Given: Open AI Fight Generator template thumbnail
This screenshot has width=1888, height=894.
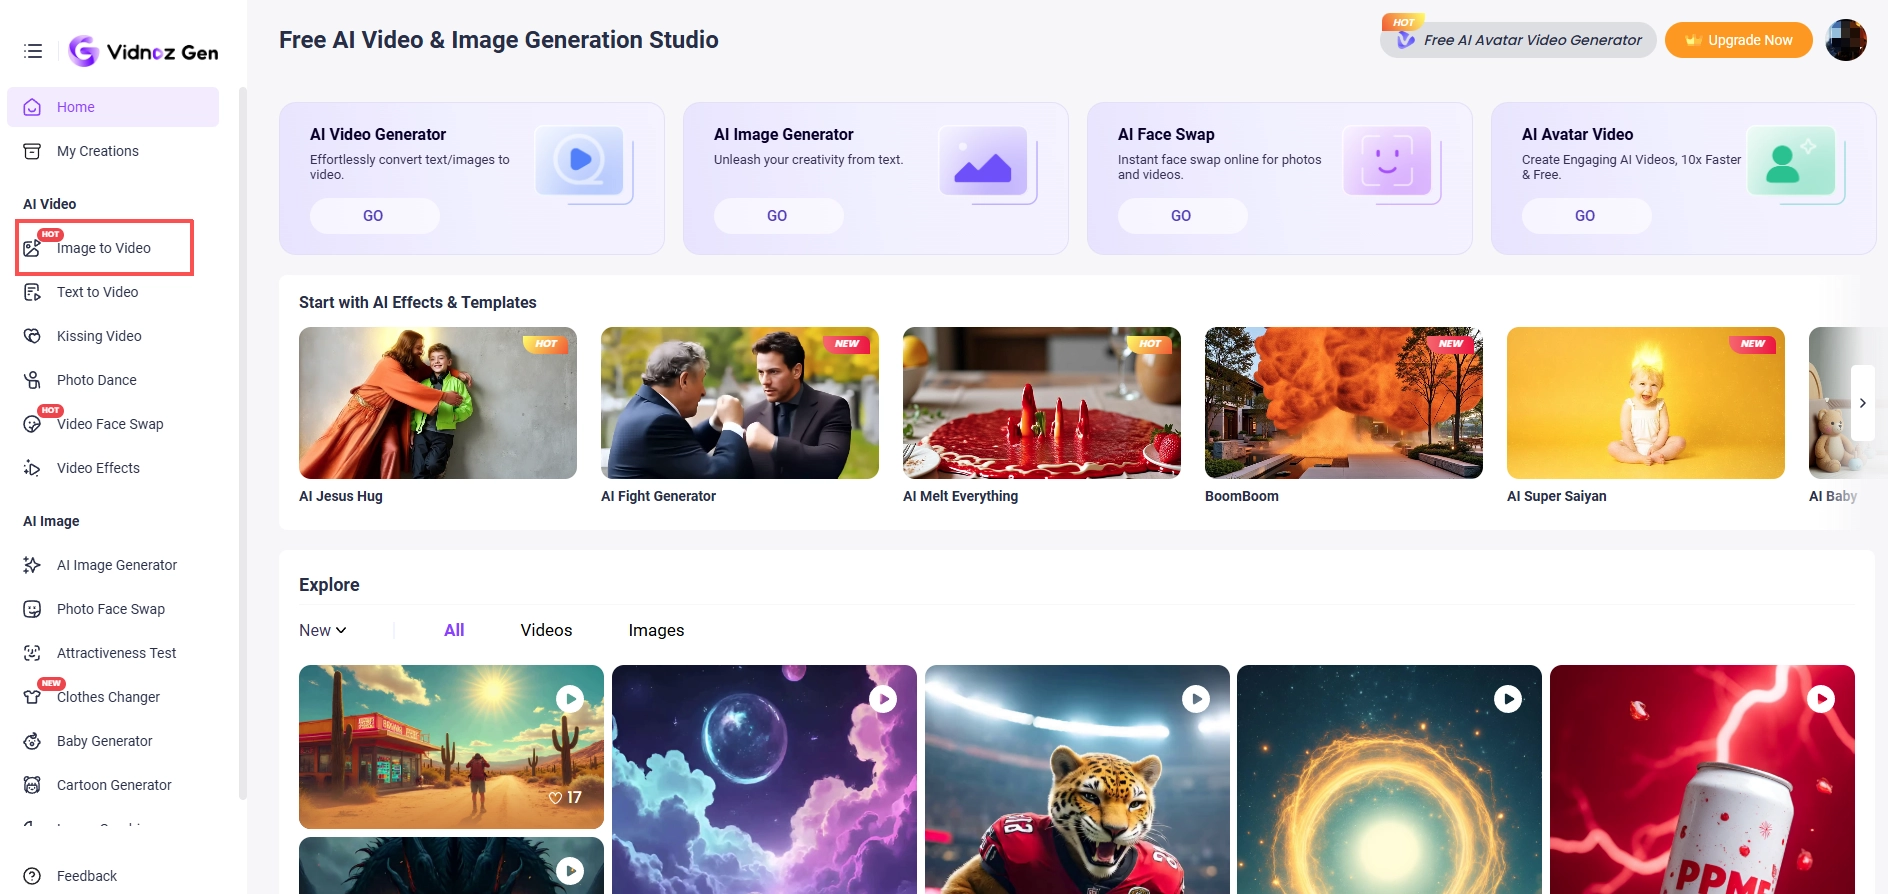Looking at the screenshot, I should click(740, 403).
